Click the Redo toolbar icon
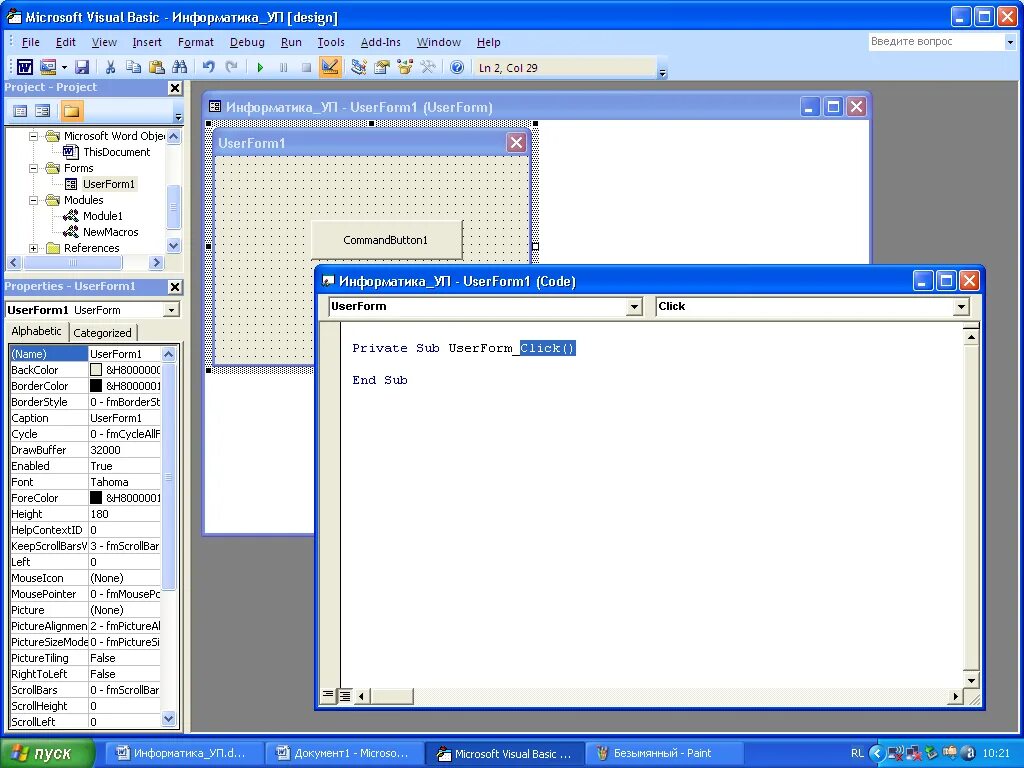 [x=231, y=67]
